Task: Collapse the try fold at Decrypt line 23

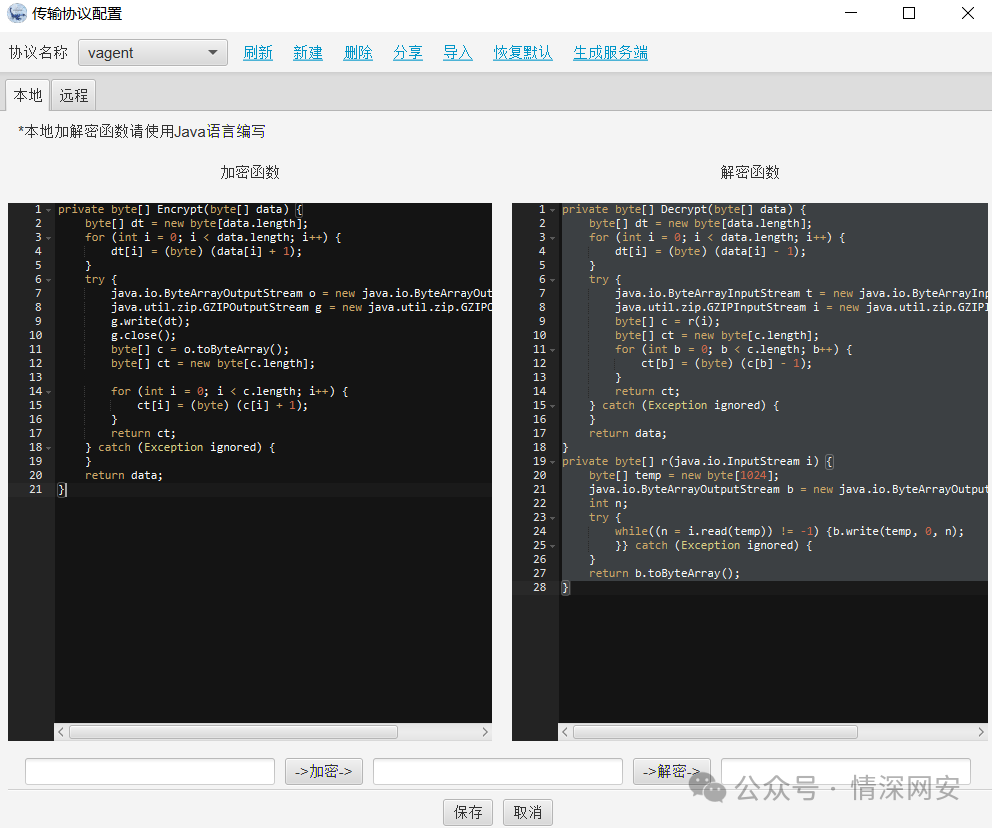Action: (x=552, y=518)
